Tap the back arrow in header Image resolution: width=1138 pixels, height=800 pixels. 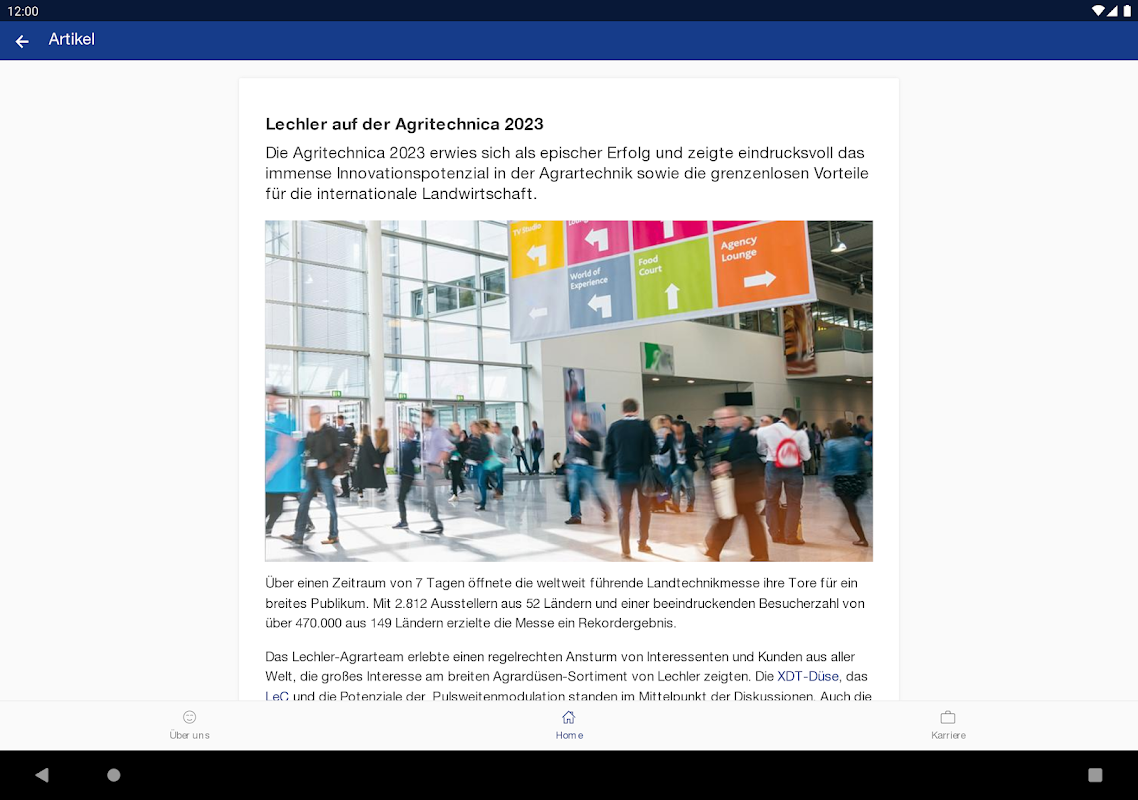[x=22, y=41]
